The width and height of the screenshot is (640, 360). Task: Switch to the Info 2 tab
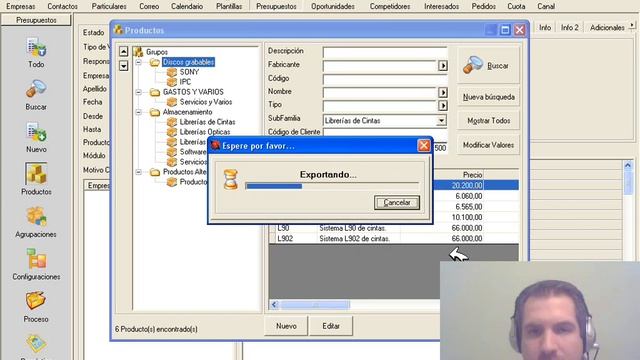(569, 27)
